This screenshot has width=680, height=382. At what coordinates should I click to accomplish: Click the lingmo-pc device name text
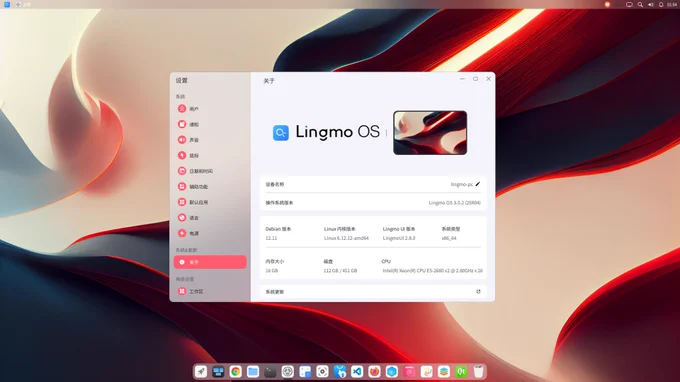click(462, 184)
